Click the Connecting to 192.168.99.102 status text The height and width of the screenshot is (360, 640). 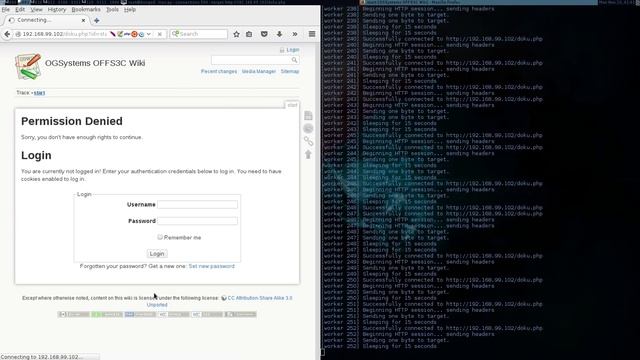click(42, 357)
